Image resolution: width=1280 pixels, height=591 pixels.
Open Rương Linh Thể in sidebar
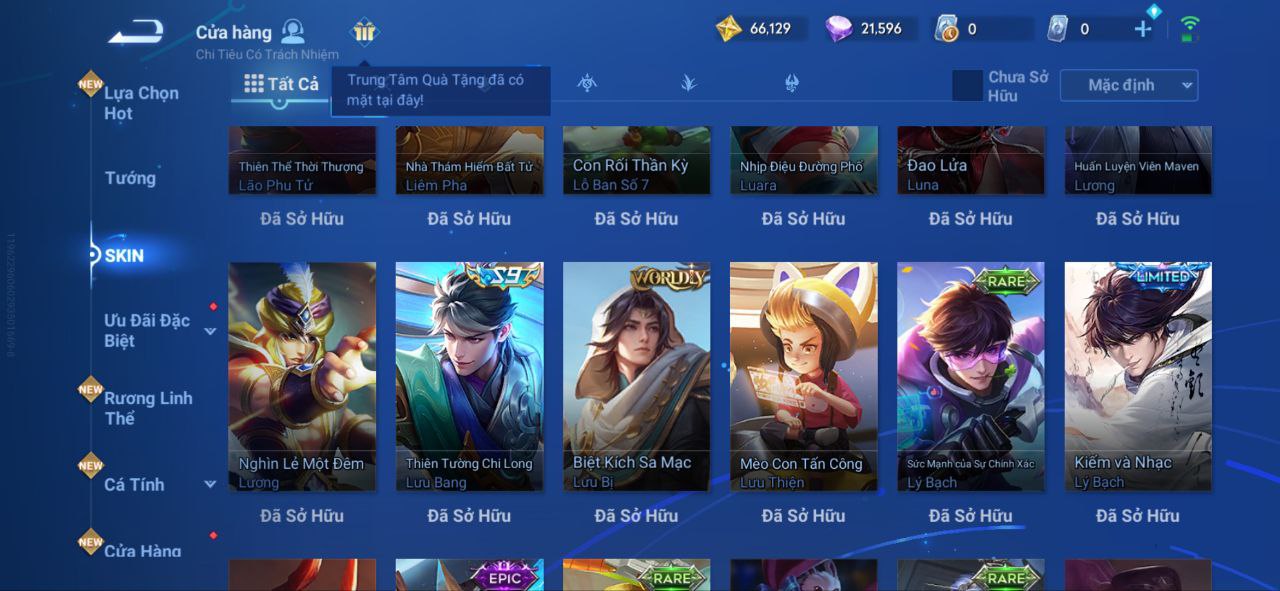(148, 408)
